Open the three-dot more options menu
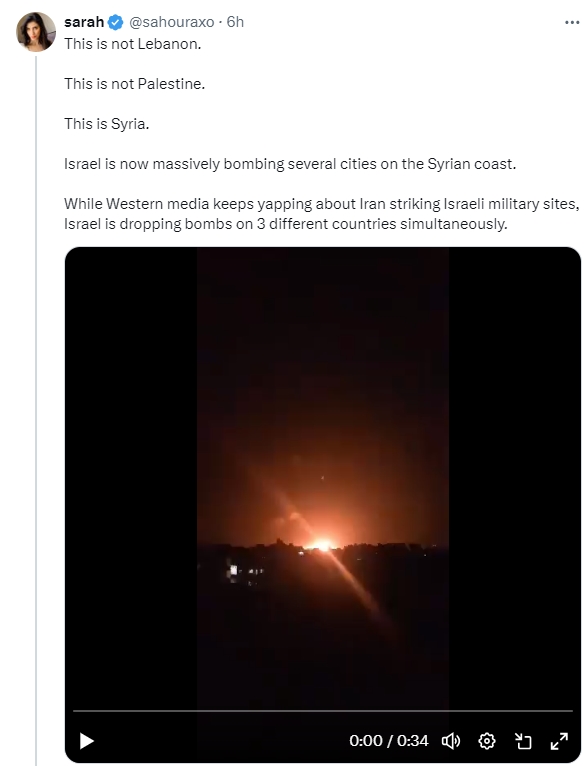Screen dimensions: 584x766 (x=571, y=22)
